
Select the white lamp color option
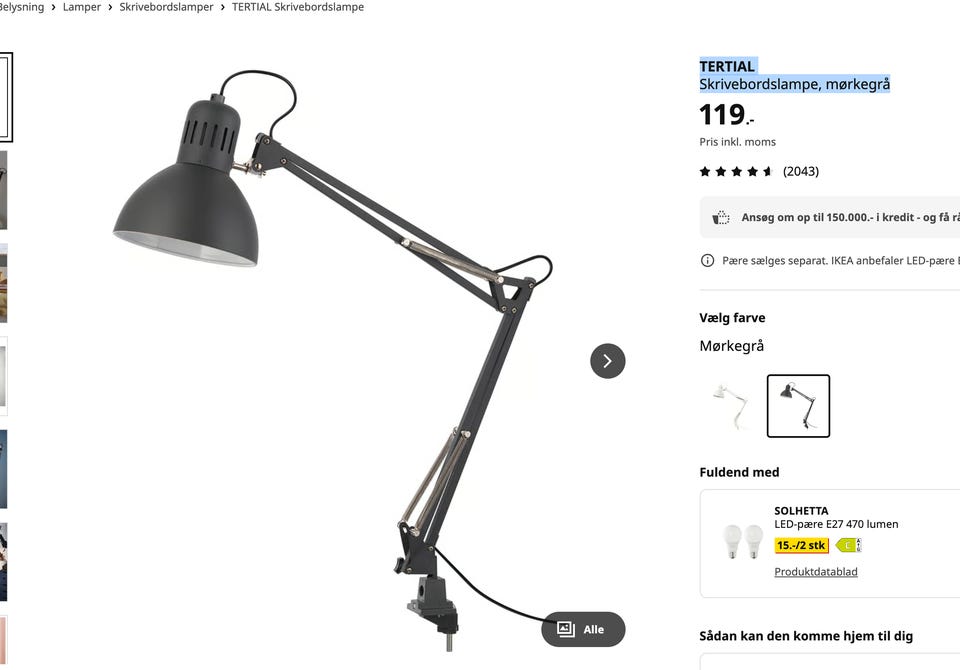pyautogui.click(x=731, y=406)
